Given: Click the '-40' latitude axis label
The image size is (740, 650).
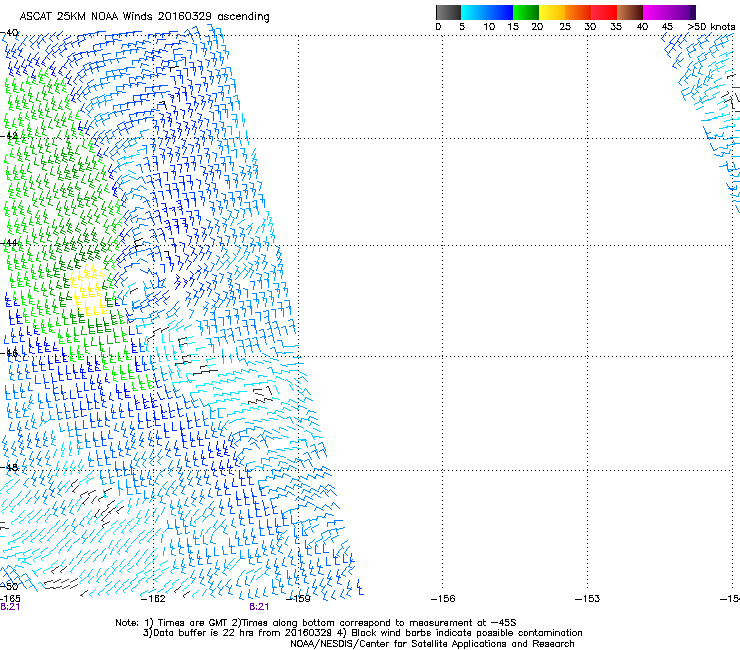Looking at the screenshot, I should (x=9, y=33).
